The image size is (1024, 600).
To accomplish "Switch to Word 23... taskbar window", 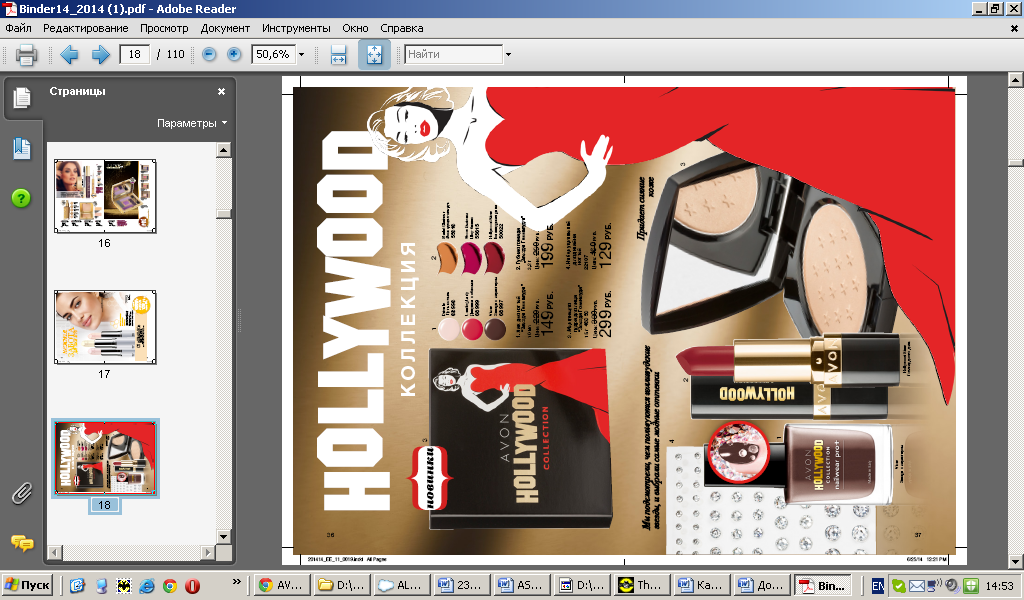I will tap(462, 585).
